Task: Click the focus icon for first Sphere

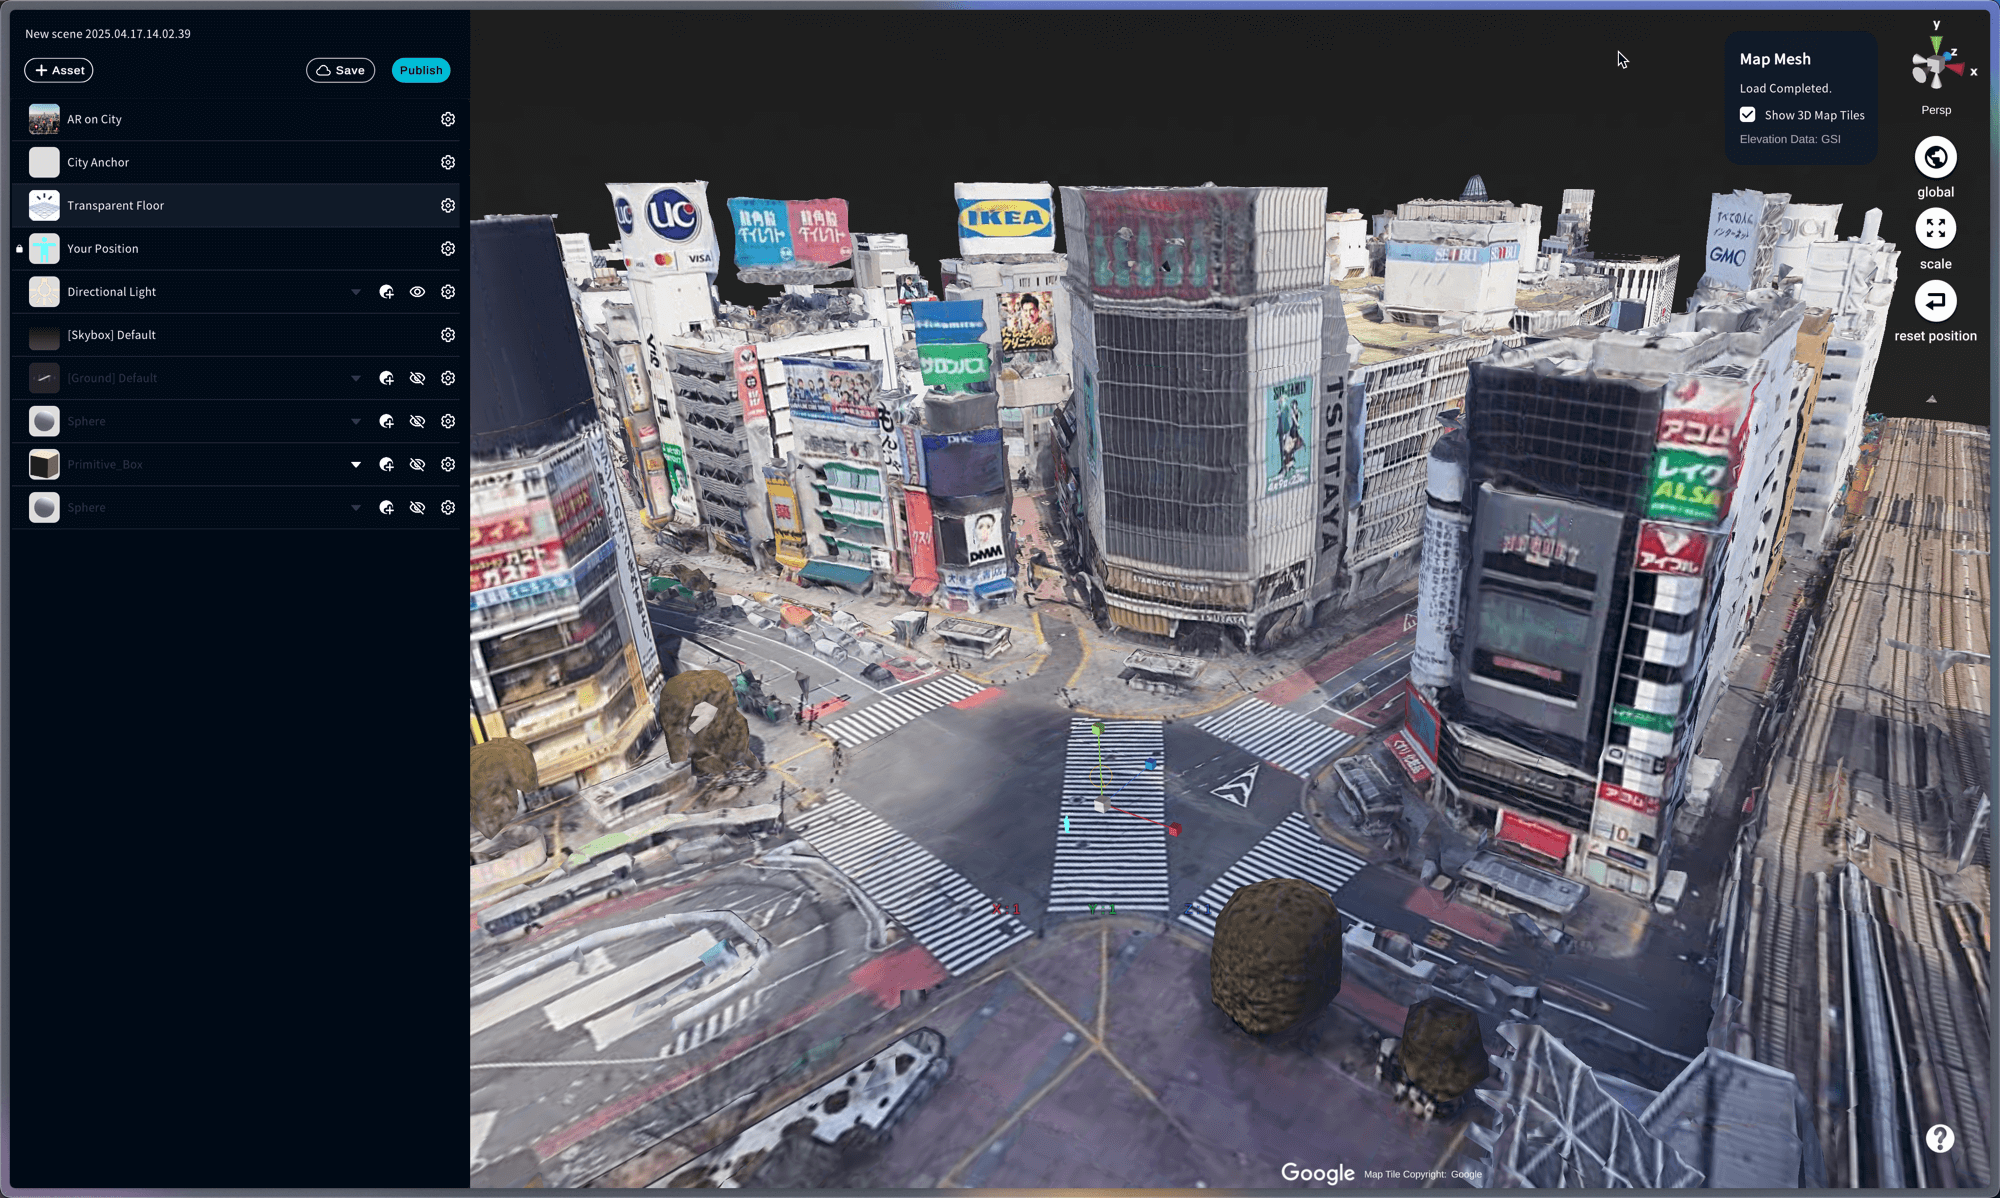Action: (x=386, y=421)
